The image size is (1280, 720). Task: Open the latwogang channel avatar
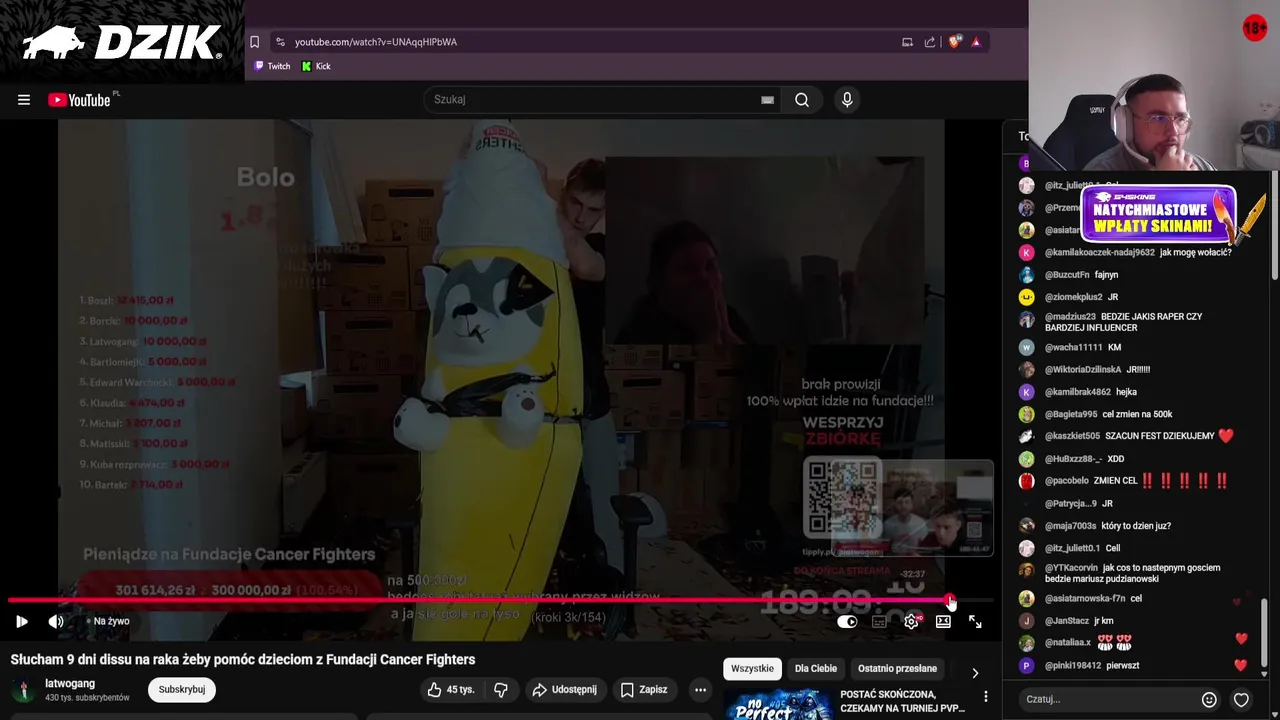tap(23, 690)
